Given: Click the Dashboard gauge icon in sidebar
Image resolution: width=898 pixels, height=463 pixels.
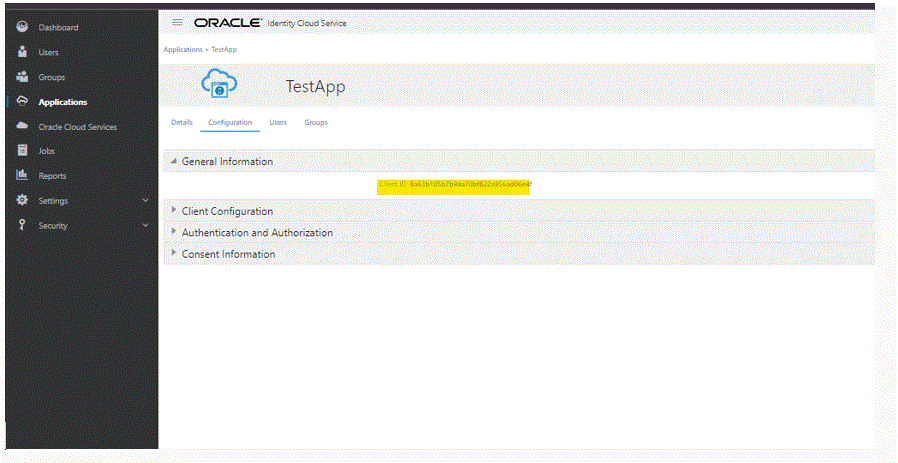Looking at the screenshot, I should click(22, 27).
